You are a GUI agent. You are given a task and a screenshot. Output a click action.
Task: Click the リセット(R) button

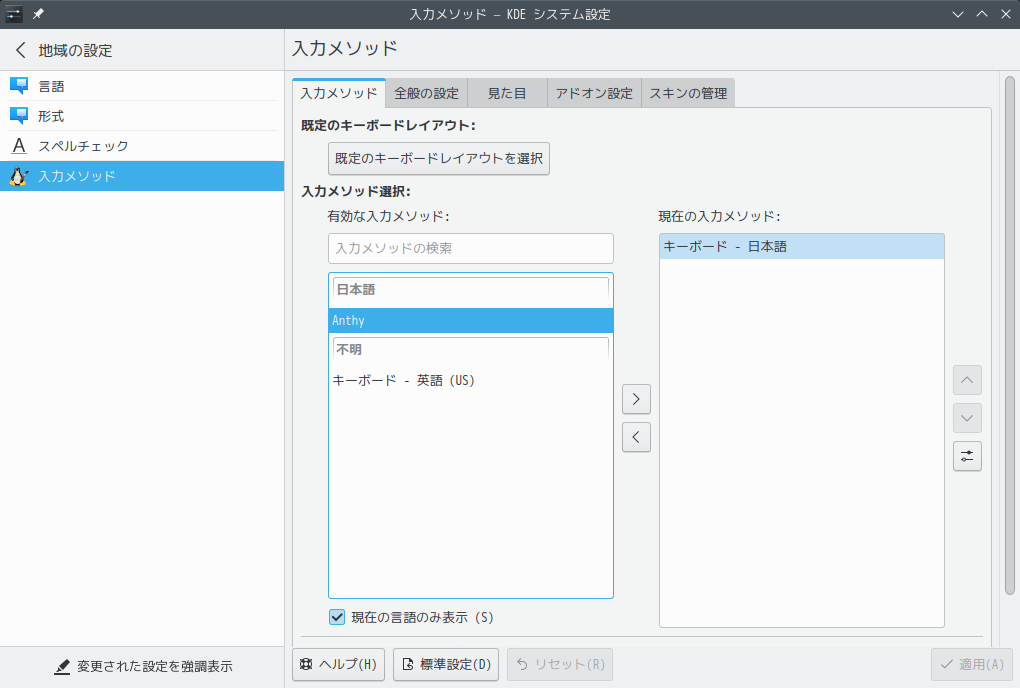pos(560,665)
